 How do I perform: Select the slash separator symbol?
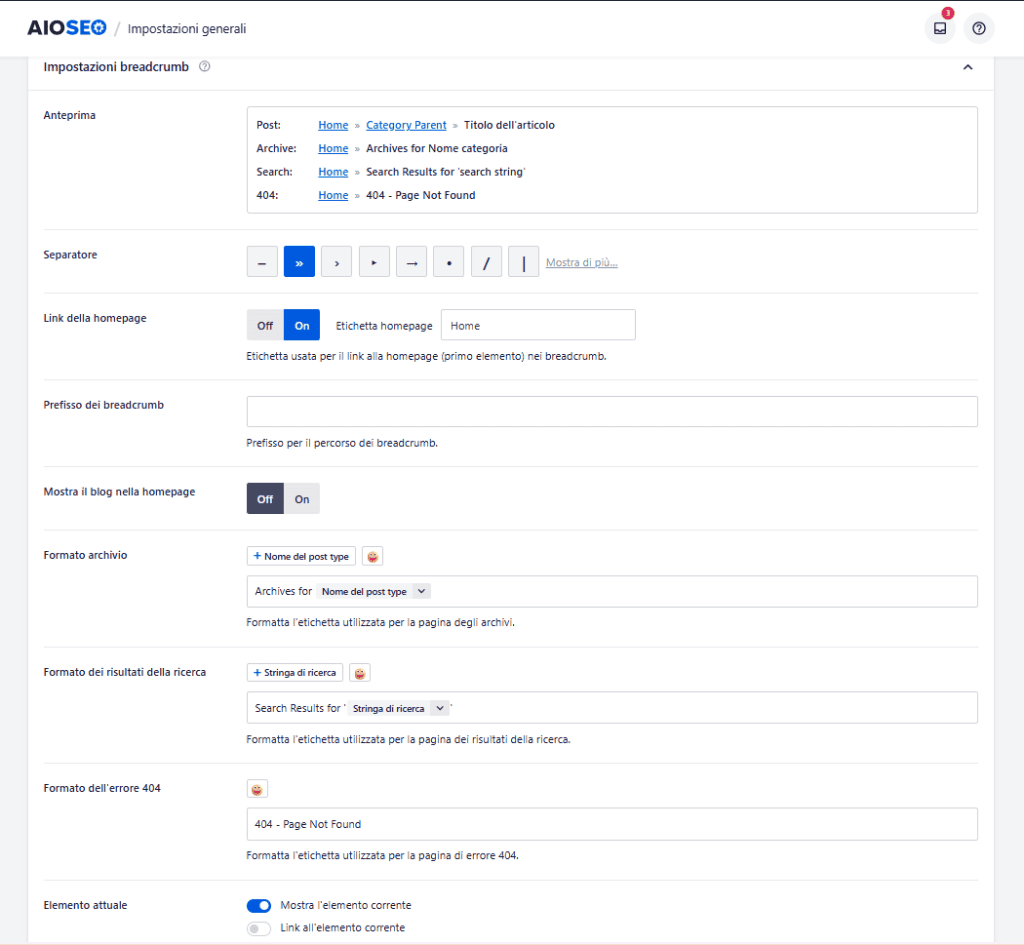(486, 261)
